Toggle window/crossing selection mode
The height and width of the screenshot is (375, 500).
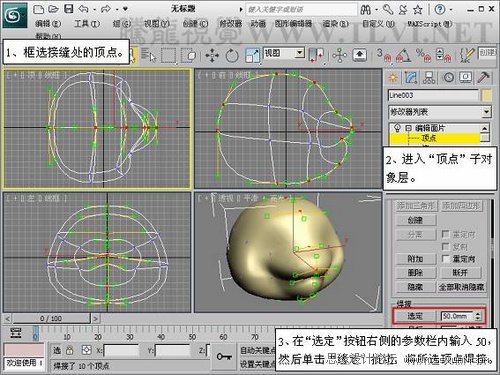pos(189,55)
